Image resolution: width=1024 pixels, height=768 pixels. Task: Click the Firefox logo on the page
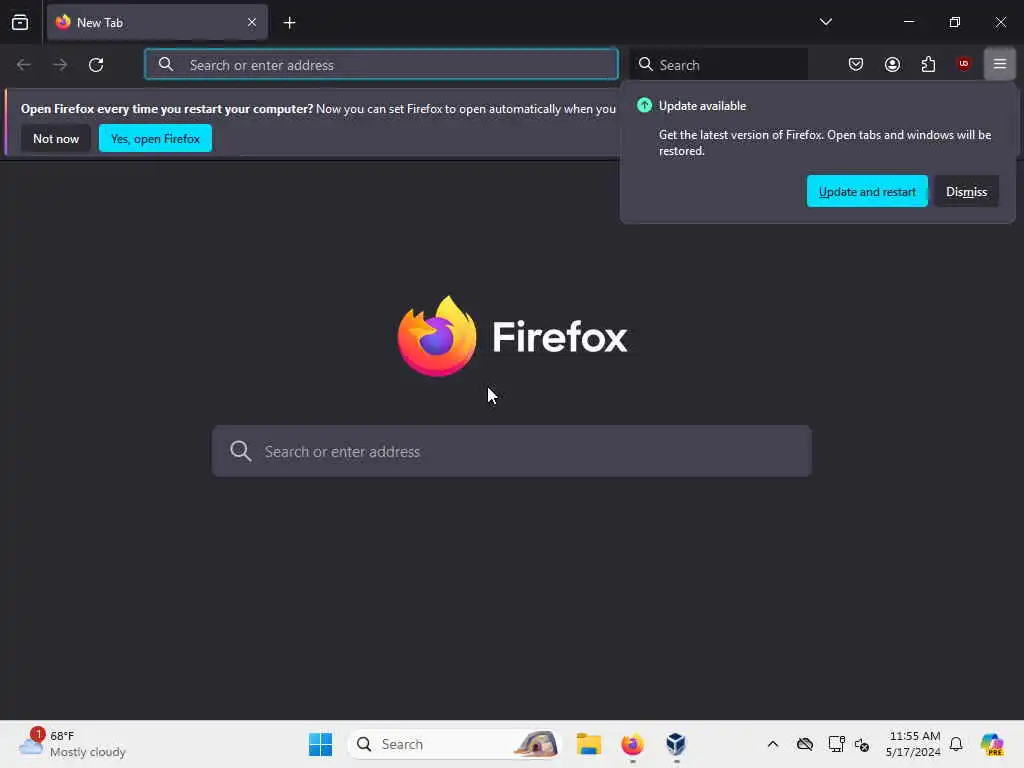437,336
